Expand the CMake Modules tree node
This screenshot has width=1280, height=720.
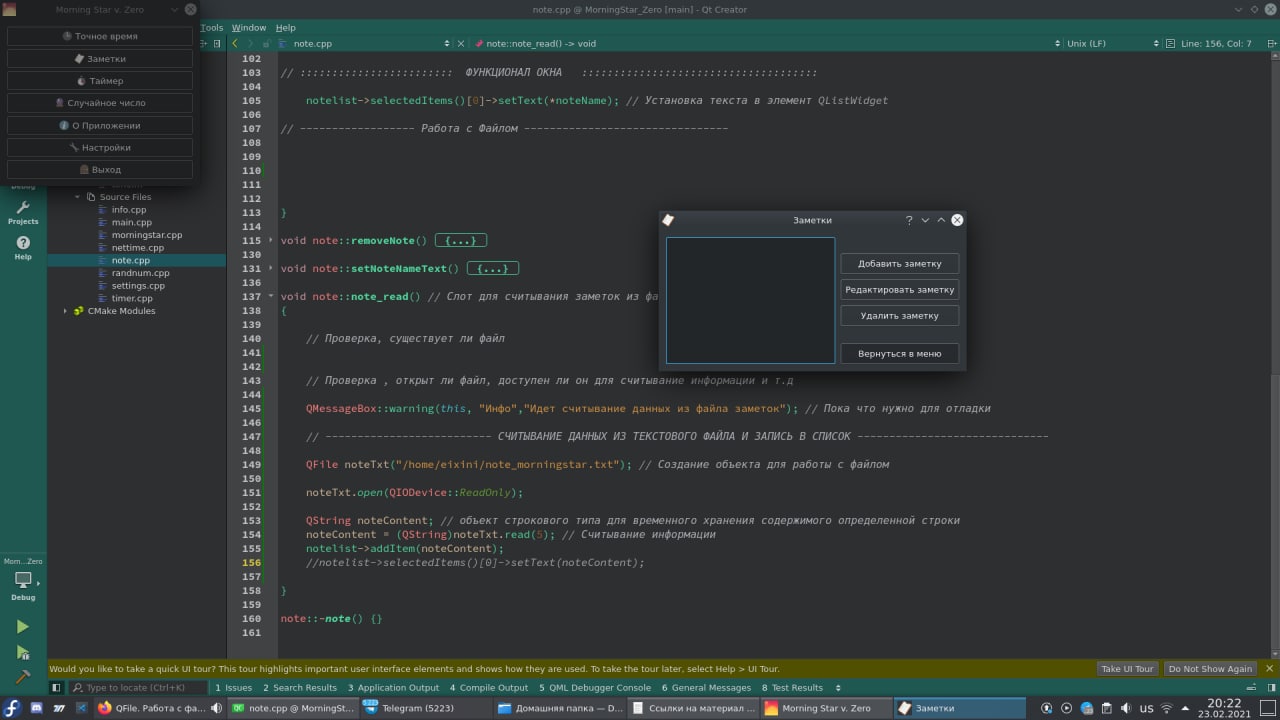click(x=66, y=311)
